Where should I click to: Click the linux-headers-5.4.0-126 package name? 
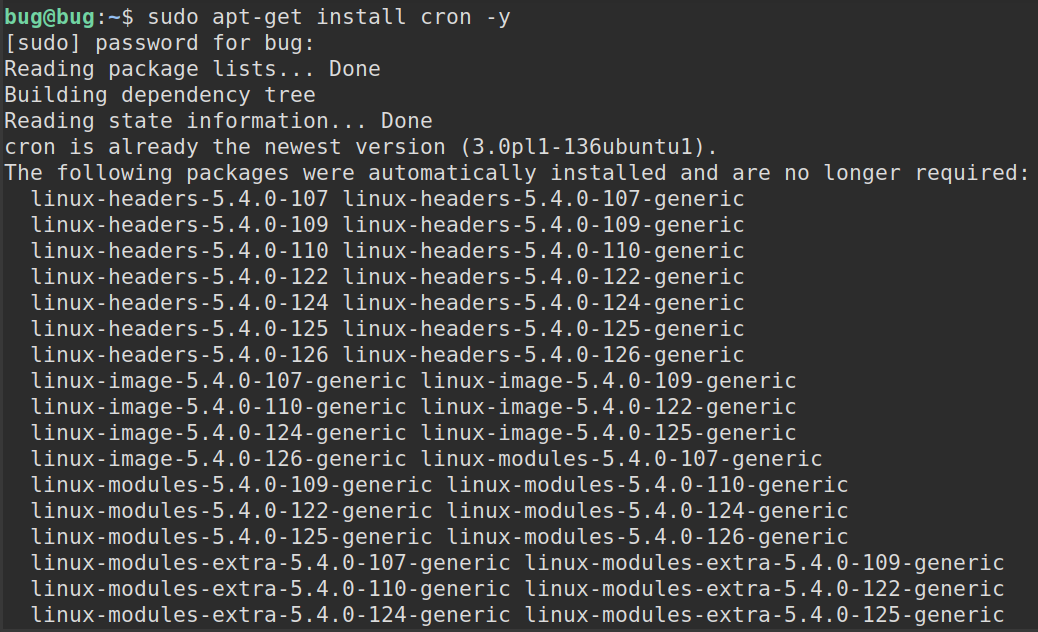(179, 355)
